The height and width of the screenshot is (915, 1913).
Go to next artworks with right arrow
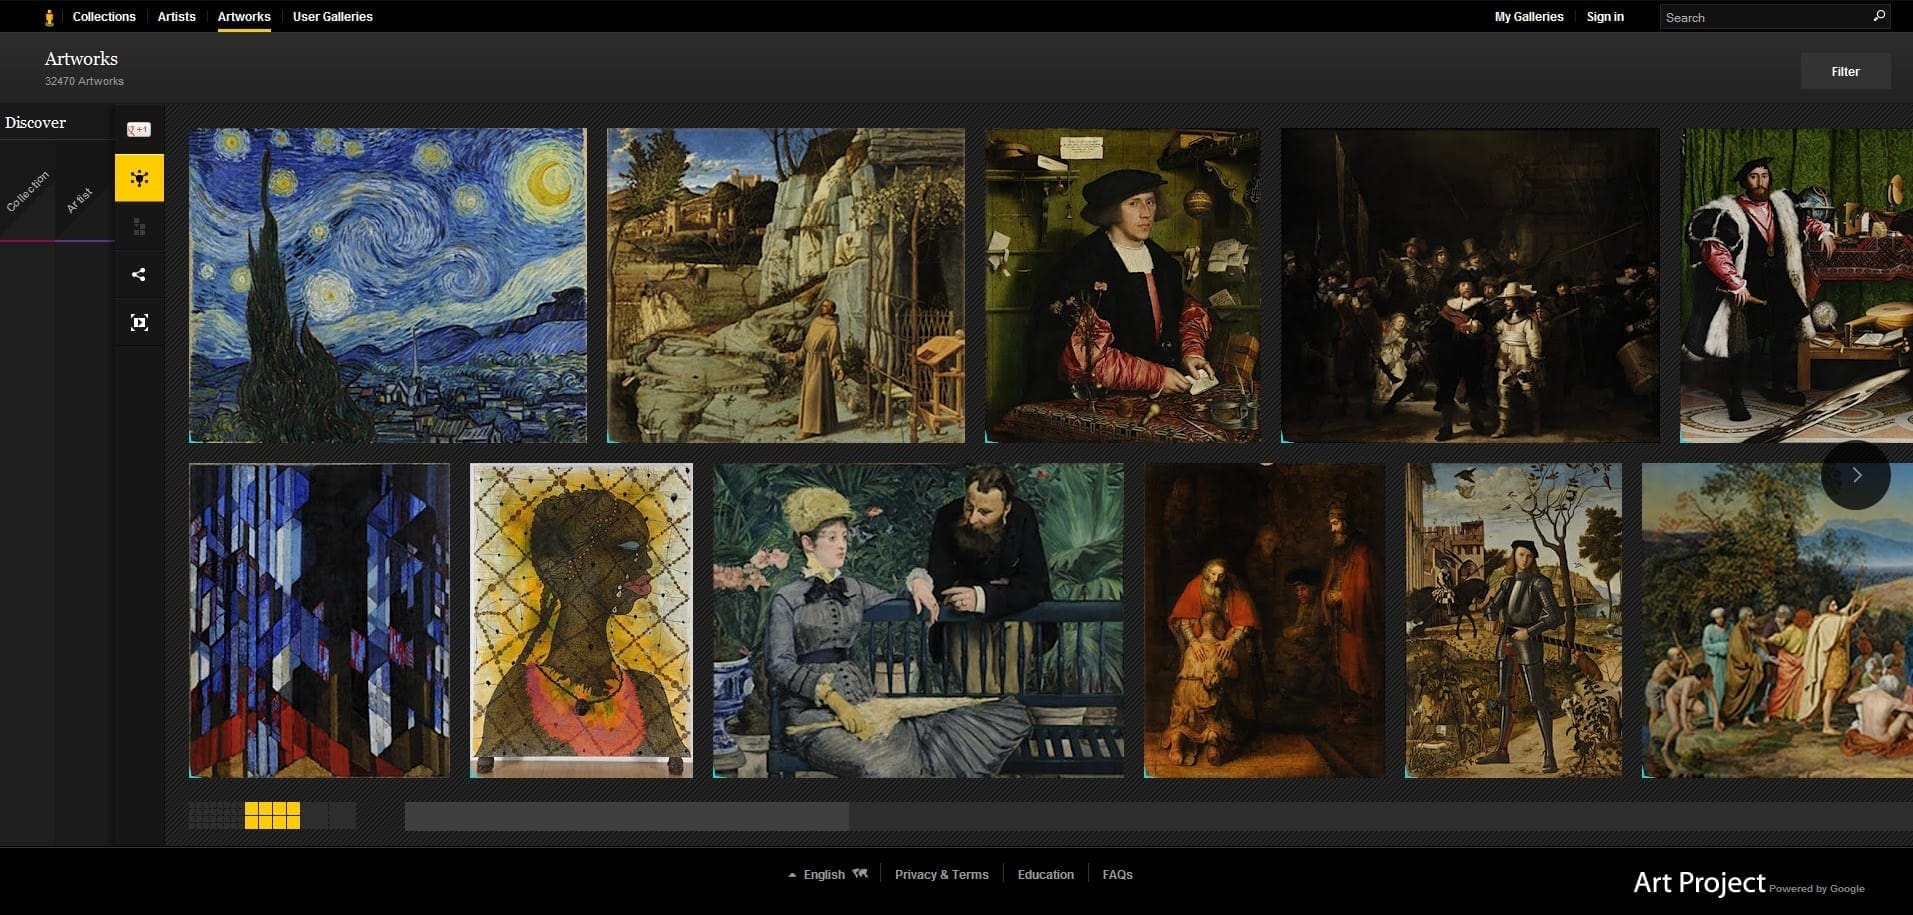pyautogui.click(x=1855, y=475)
